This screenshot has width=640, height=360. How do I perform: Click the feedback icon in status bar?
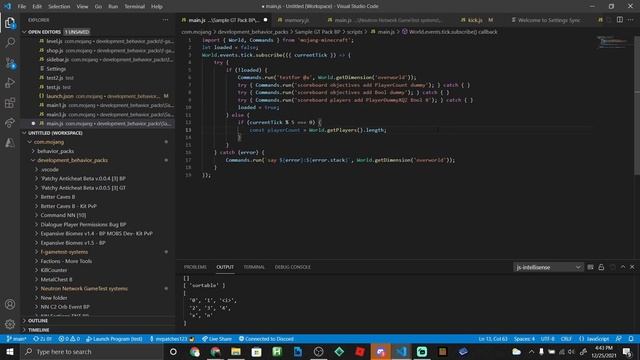[x=619, y=339]
